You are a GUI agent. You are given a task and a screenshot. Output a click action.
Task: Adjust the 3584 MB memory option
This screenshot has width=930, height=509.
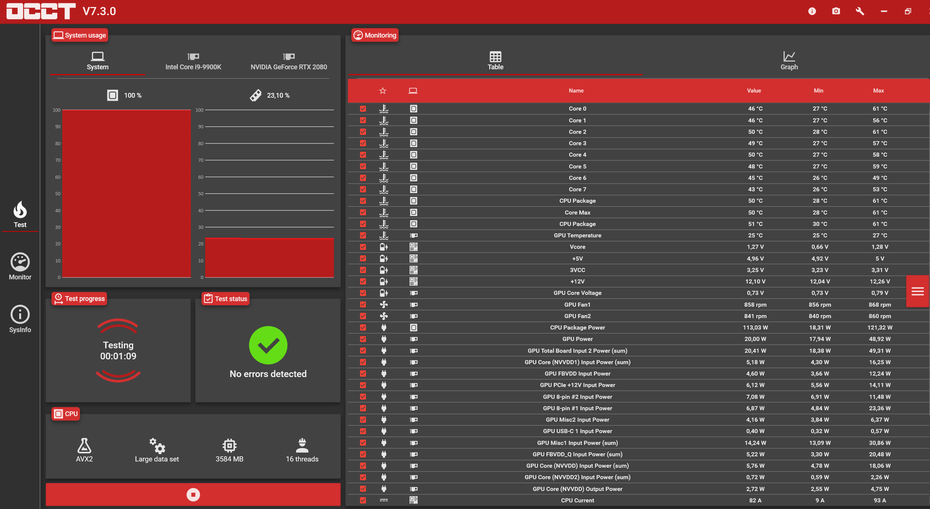pos(230,450)
